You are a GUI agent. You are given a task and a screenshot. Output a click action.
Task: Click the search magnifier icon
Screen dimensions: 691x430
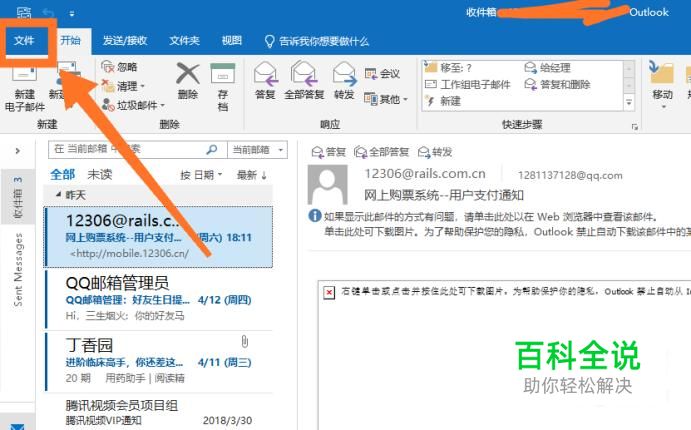(212, 149)
